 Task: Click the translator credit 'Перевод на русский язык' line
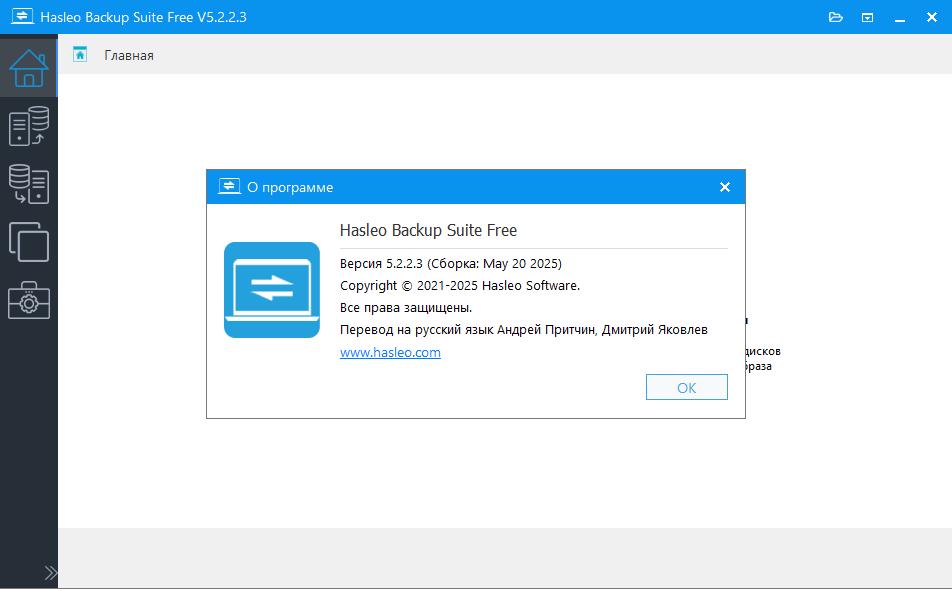523,330
